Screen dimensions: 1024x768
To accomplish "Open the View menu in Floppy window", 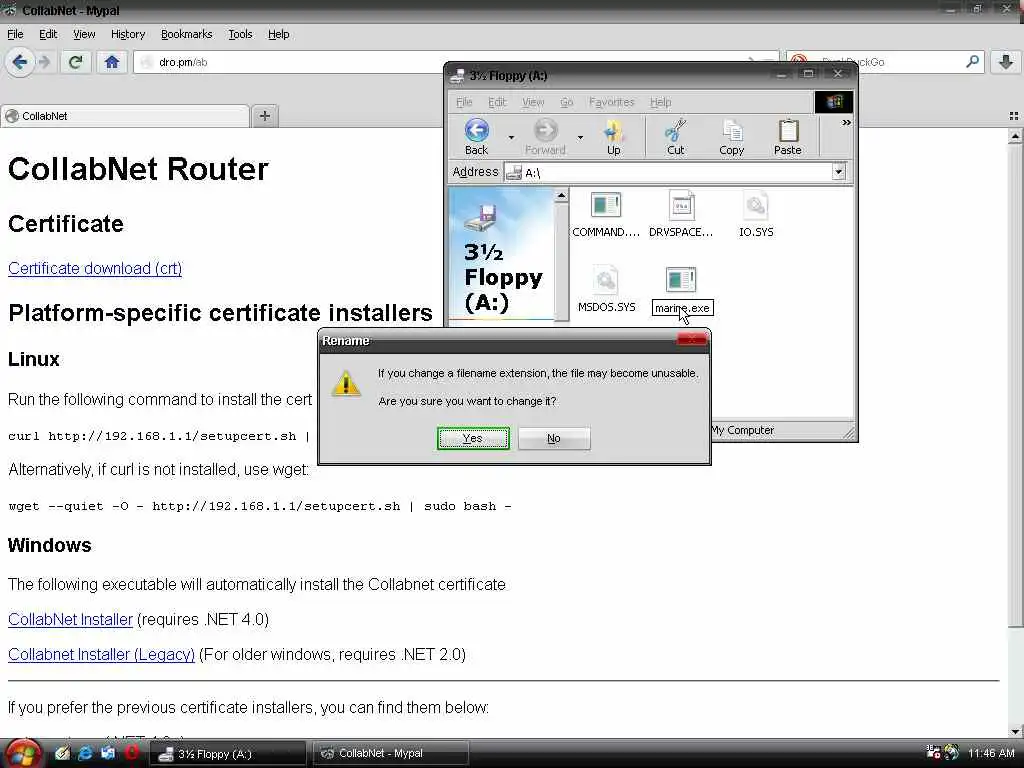I will click(533, 102).
